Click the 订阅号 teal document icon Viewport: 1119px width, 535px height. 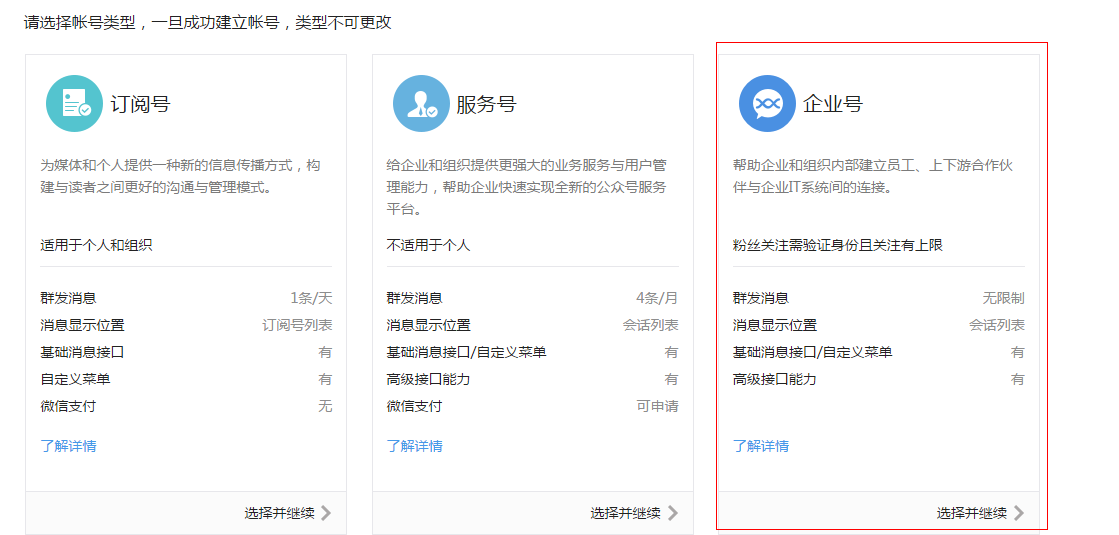[74, 103]
